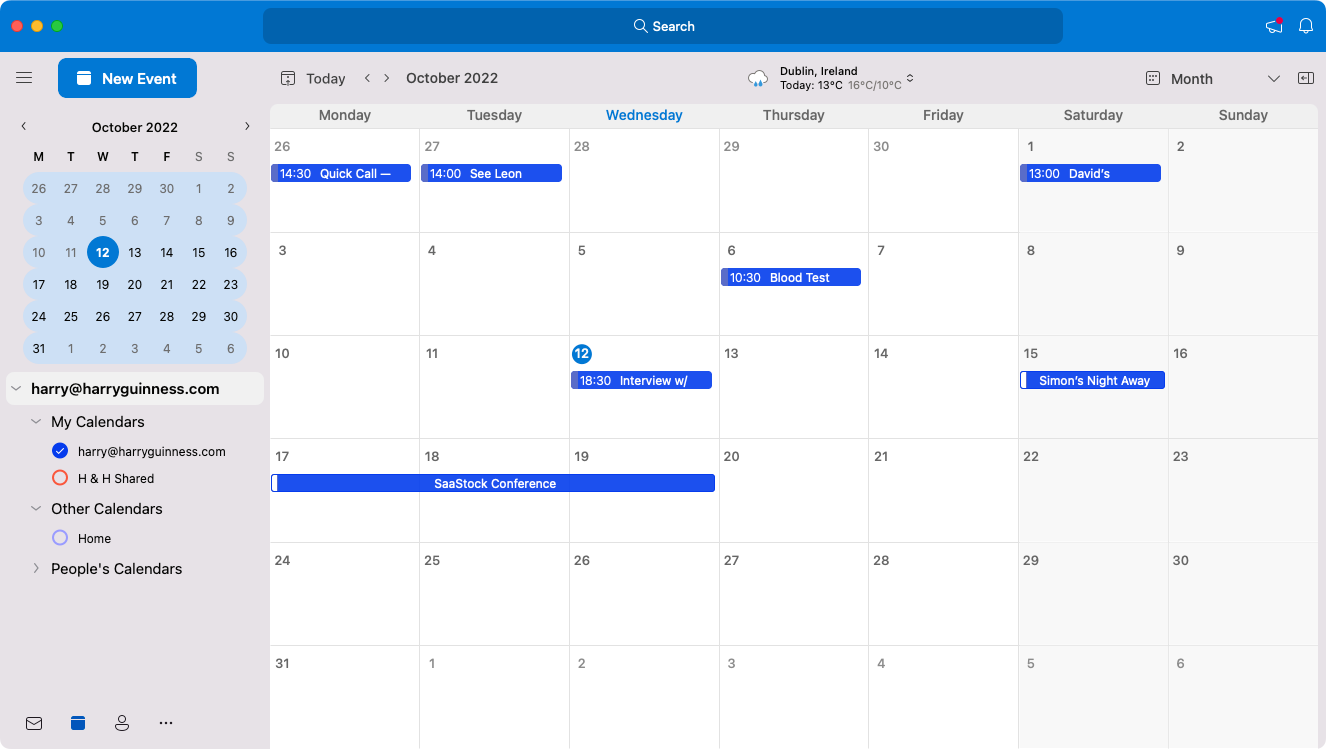
Task: Open Simon's Night Away event
Action: click(x=1092, y=380)
